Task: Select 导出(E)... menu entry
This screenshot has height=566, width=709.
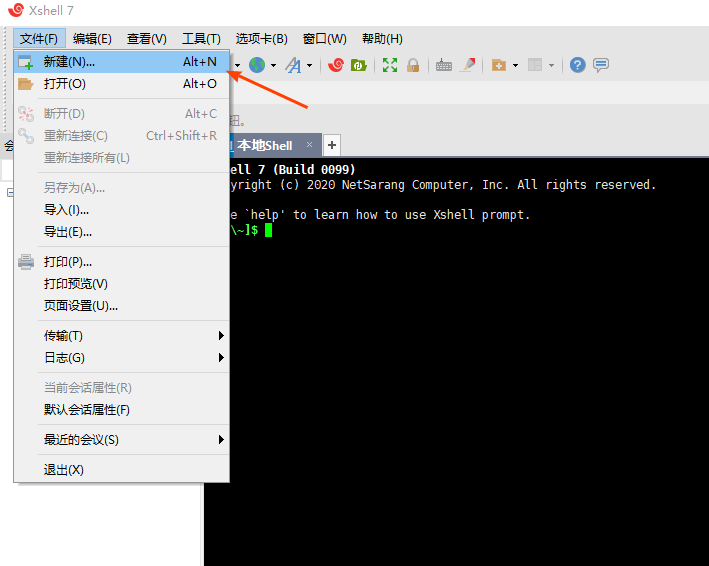Action: click(x=122, y=232)
